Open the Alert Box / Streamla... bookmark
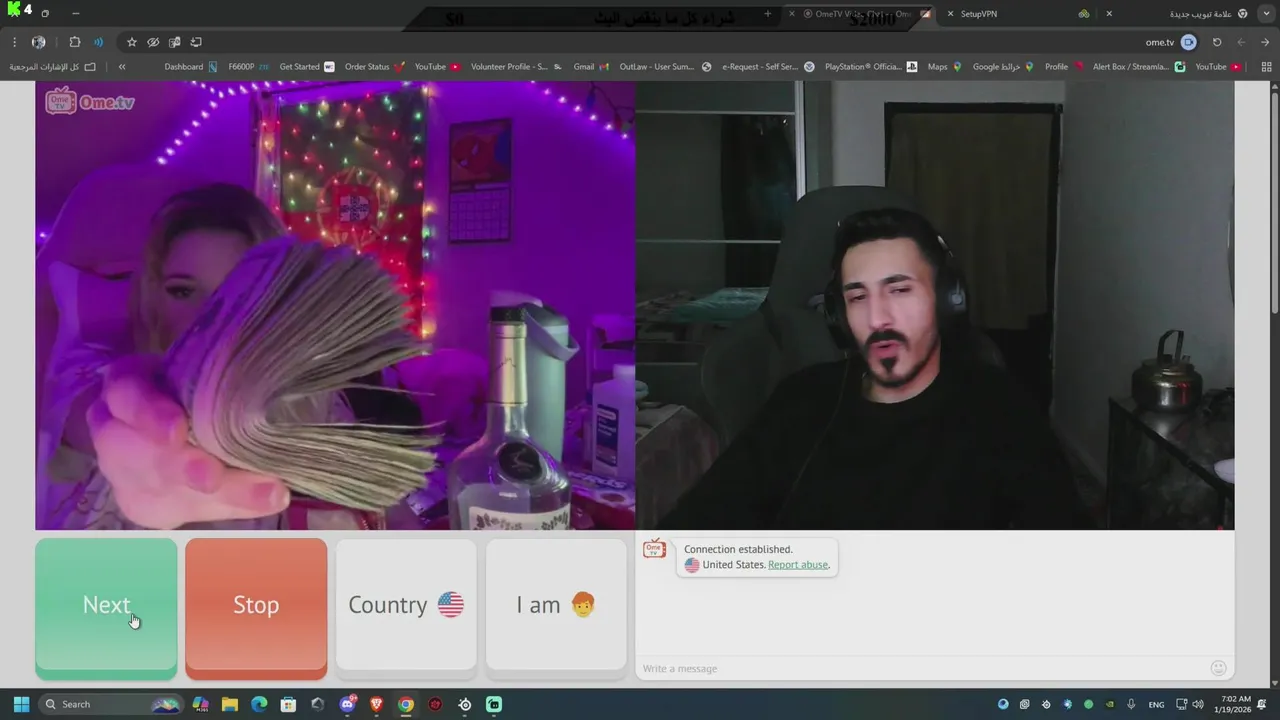The image size is (1280, 720). click(1138, 67)
